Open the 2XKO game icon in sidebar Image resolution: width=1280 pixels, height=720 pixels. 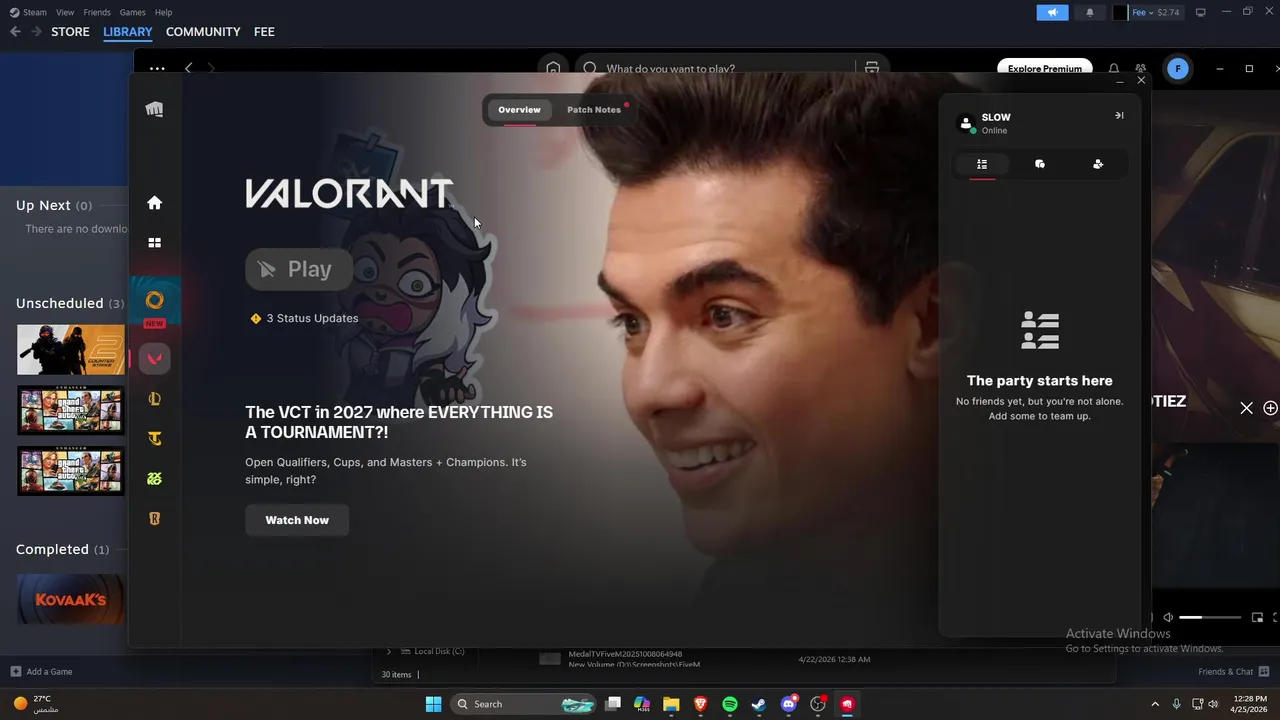pyautogui.click(x=154, y=478)
